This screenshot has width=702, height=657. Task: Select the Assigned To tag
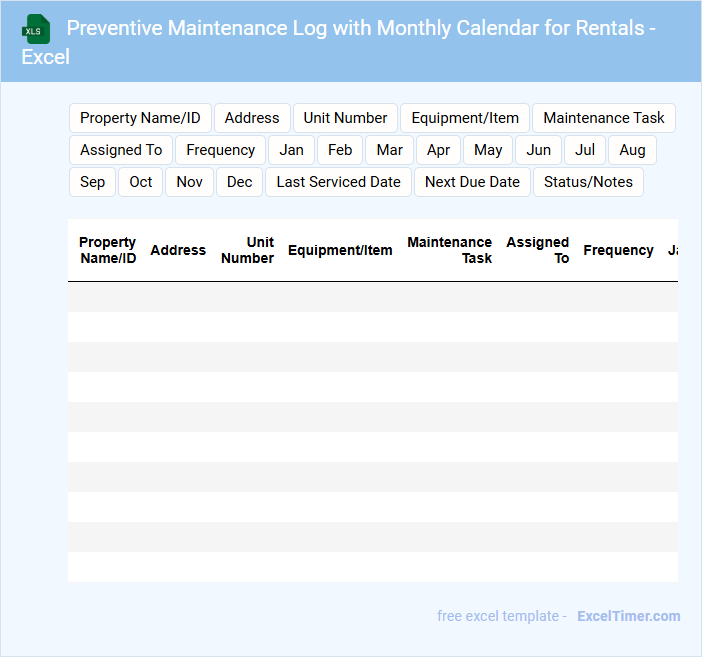(121, 150)
